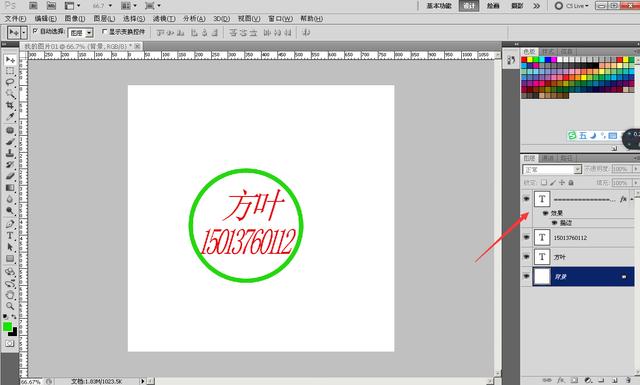The width and height of the screenshot is (640, 385).
Task: Select the Lasso tool
Action: point(10,82)
